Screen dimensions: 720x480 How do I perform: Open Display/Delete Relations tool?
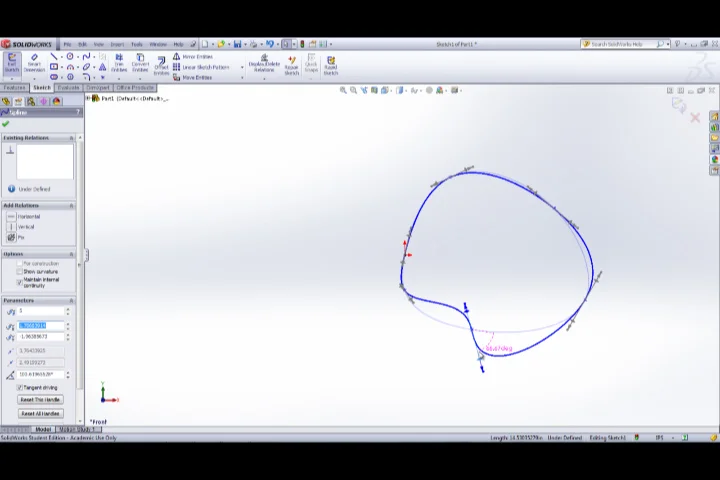(x=264, y=63)
